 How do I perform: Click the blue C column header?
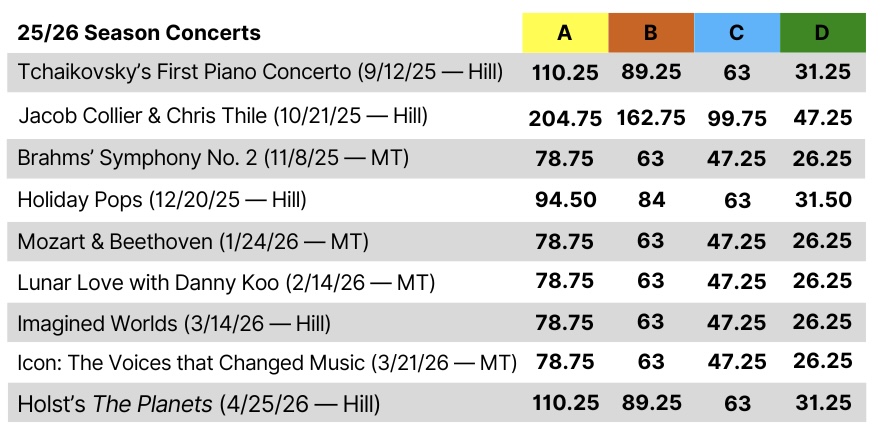[x=737, y=33]
